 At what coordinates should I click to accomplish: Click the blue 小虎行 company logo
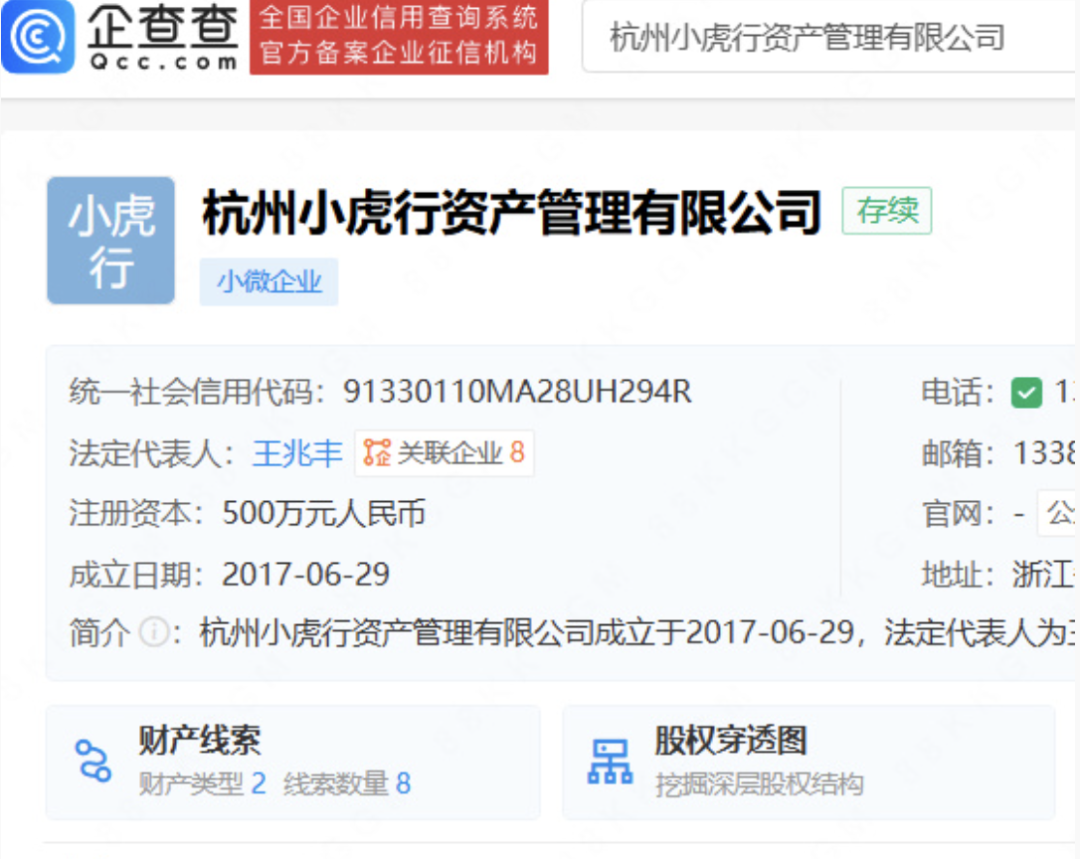pyautogui.click(x=110, y=240)
